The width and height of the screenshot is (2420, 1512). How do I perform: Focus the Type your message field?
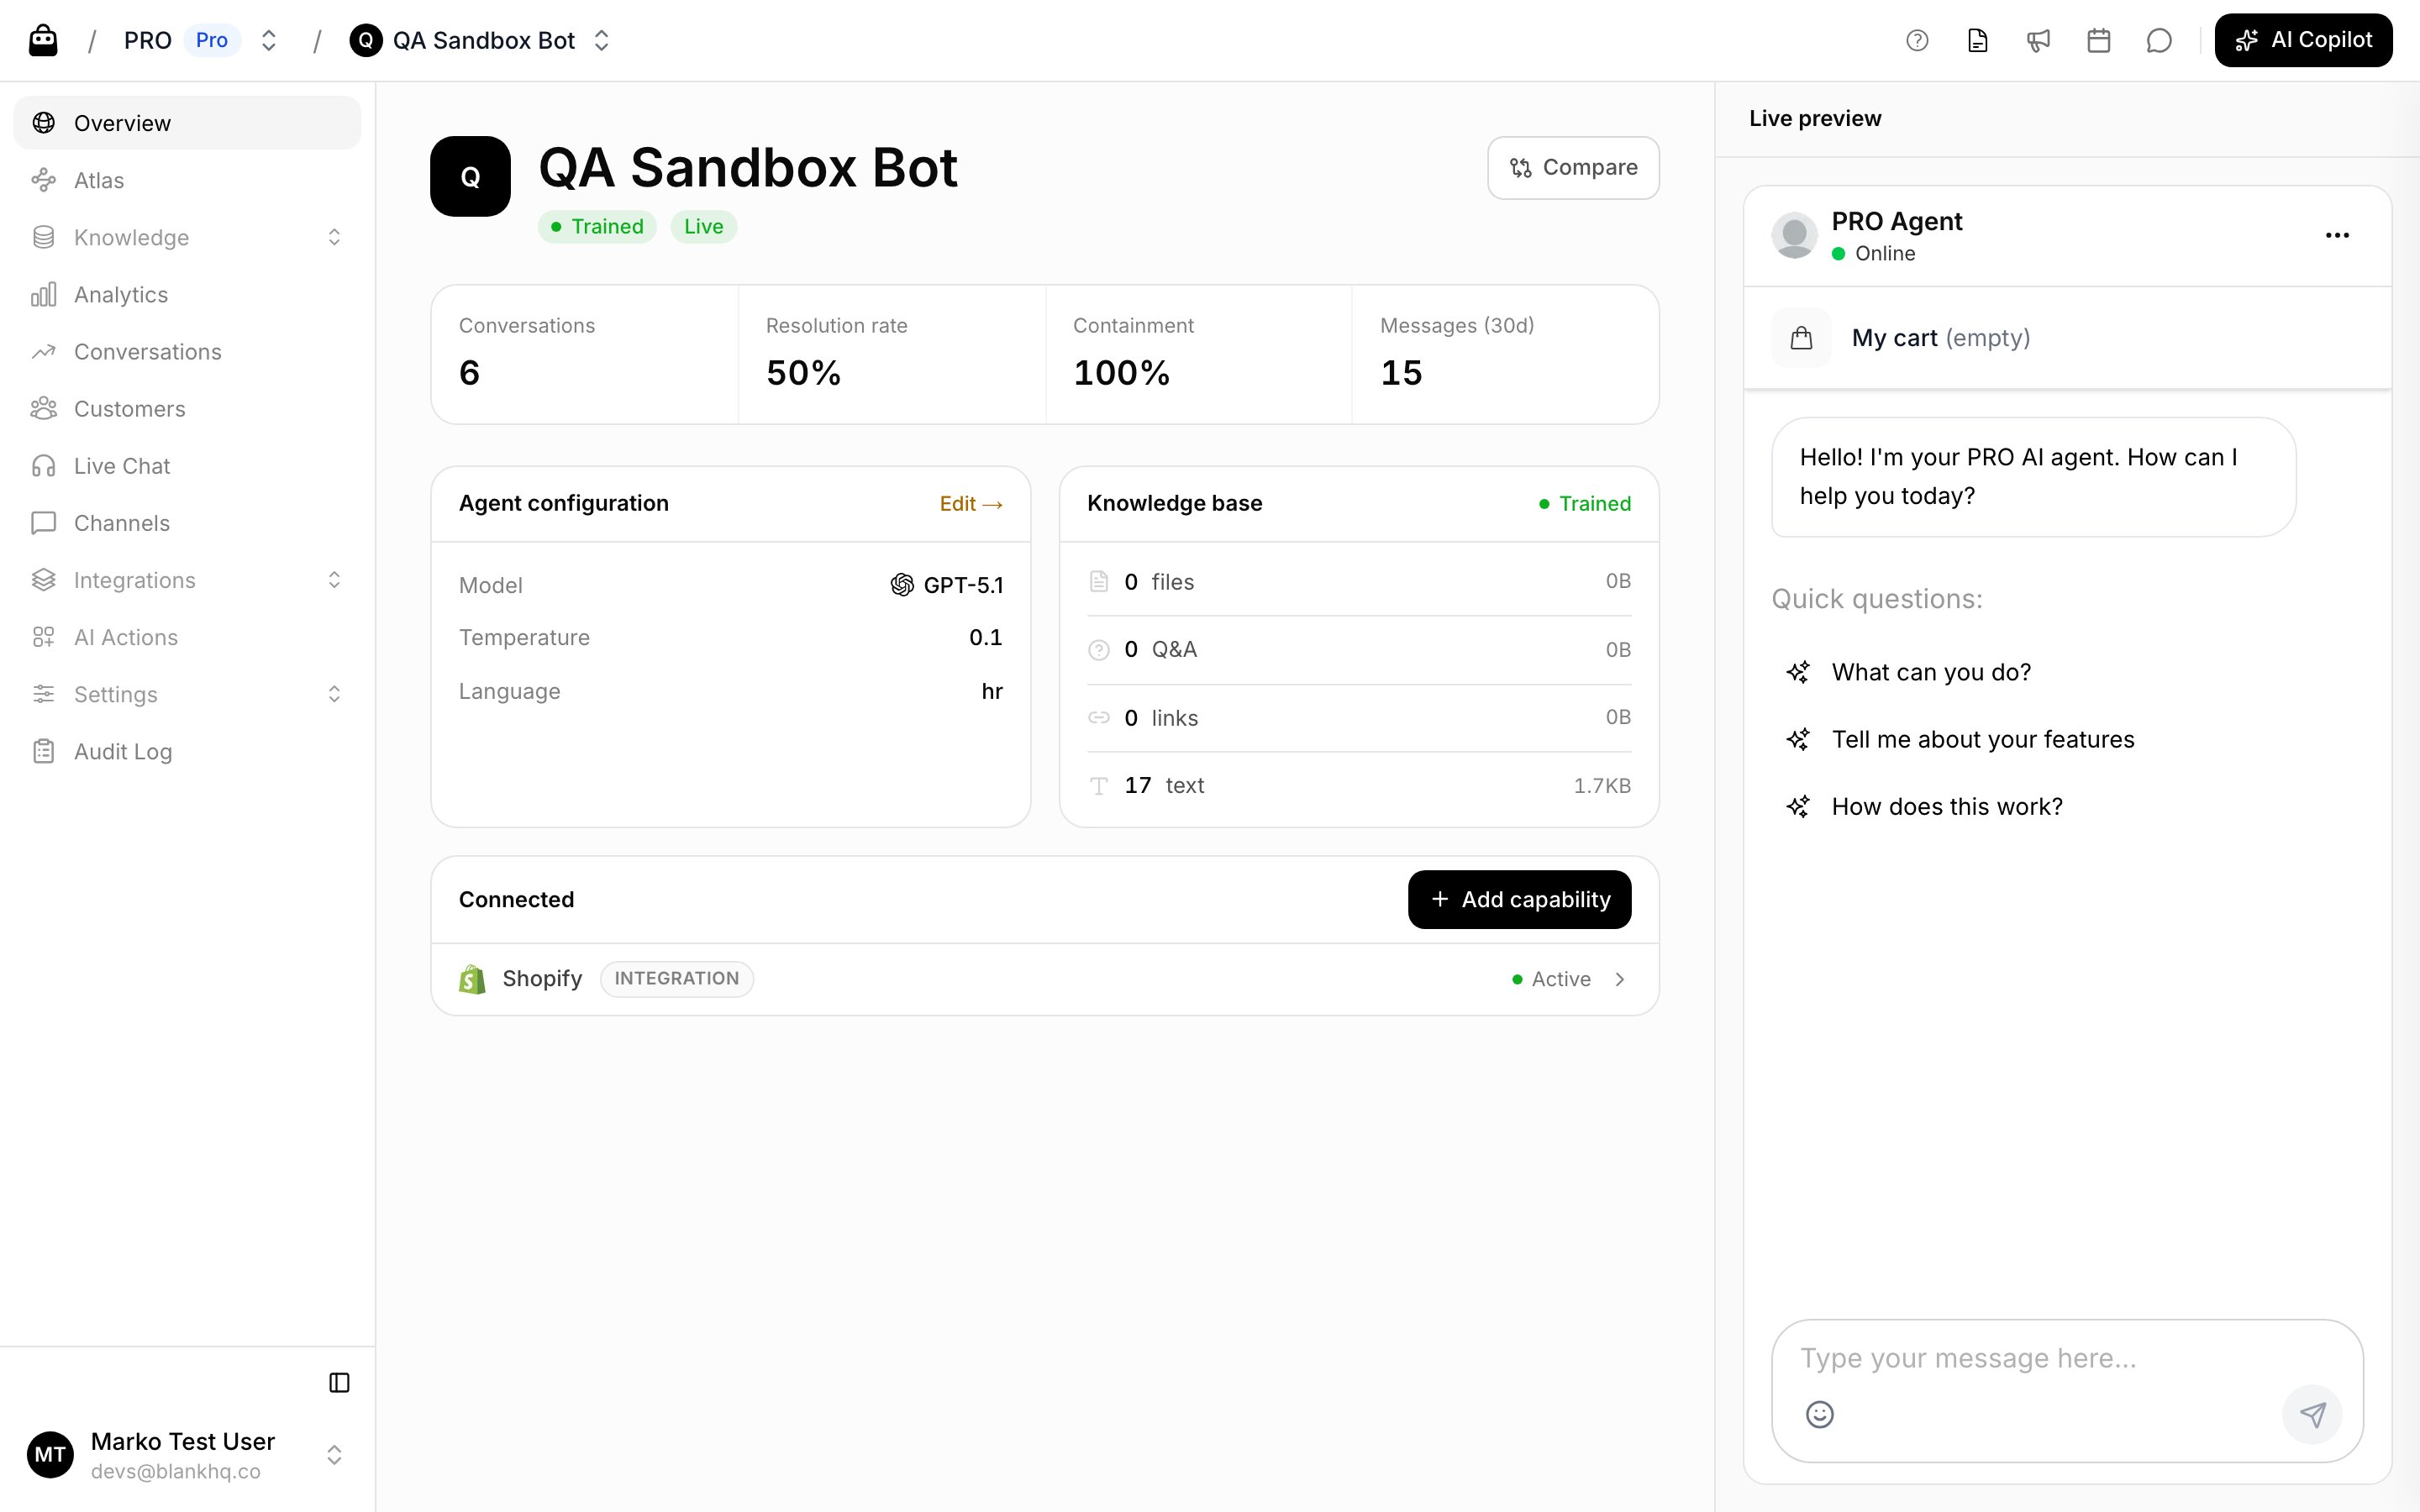click(2066, 1358)
